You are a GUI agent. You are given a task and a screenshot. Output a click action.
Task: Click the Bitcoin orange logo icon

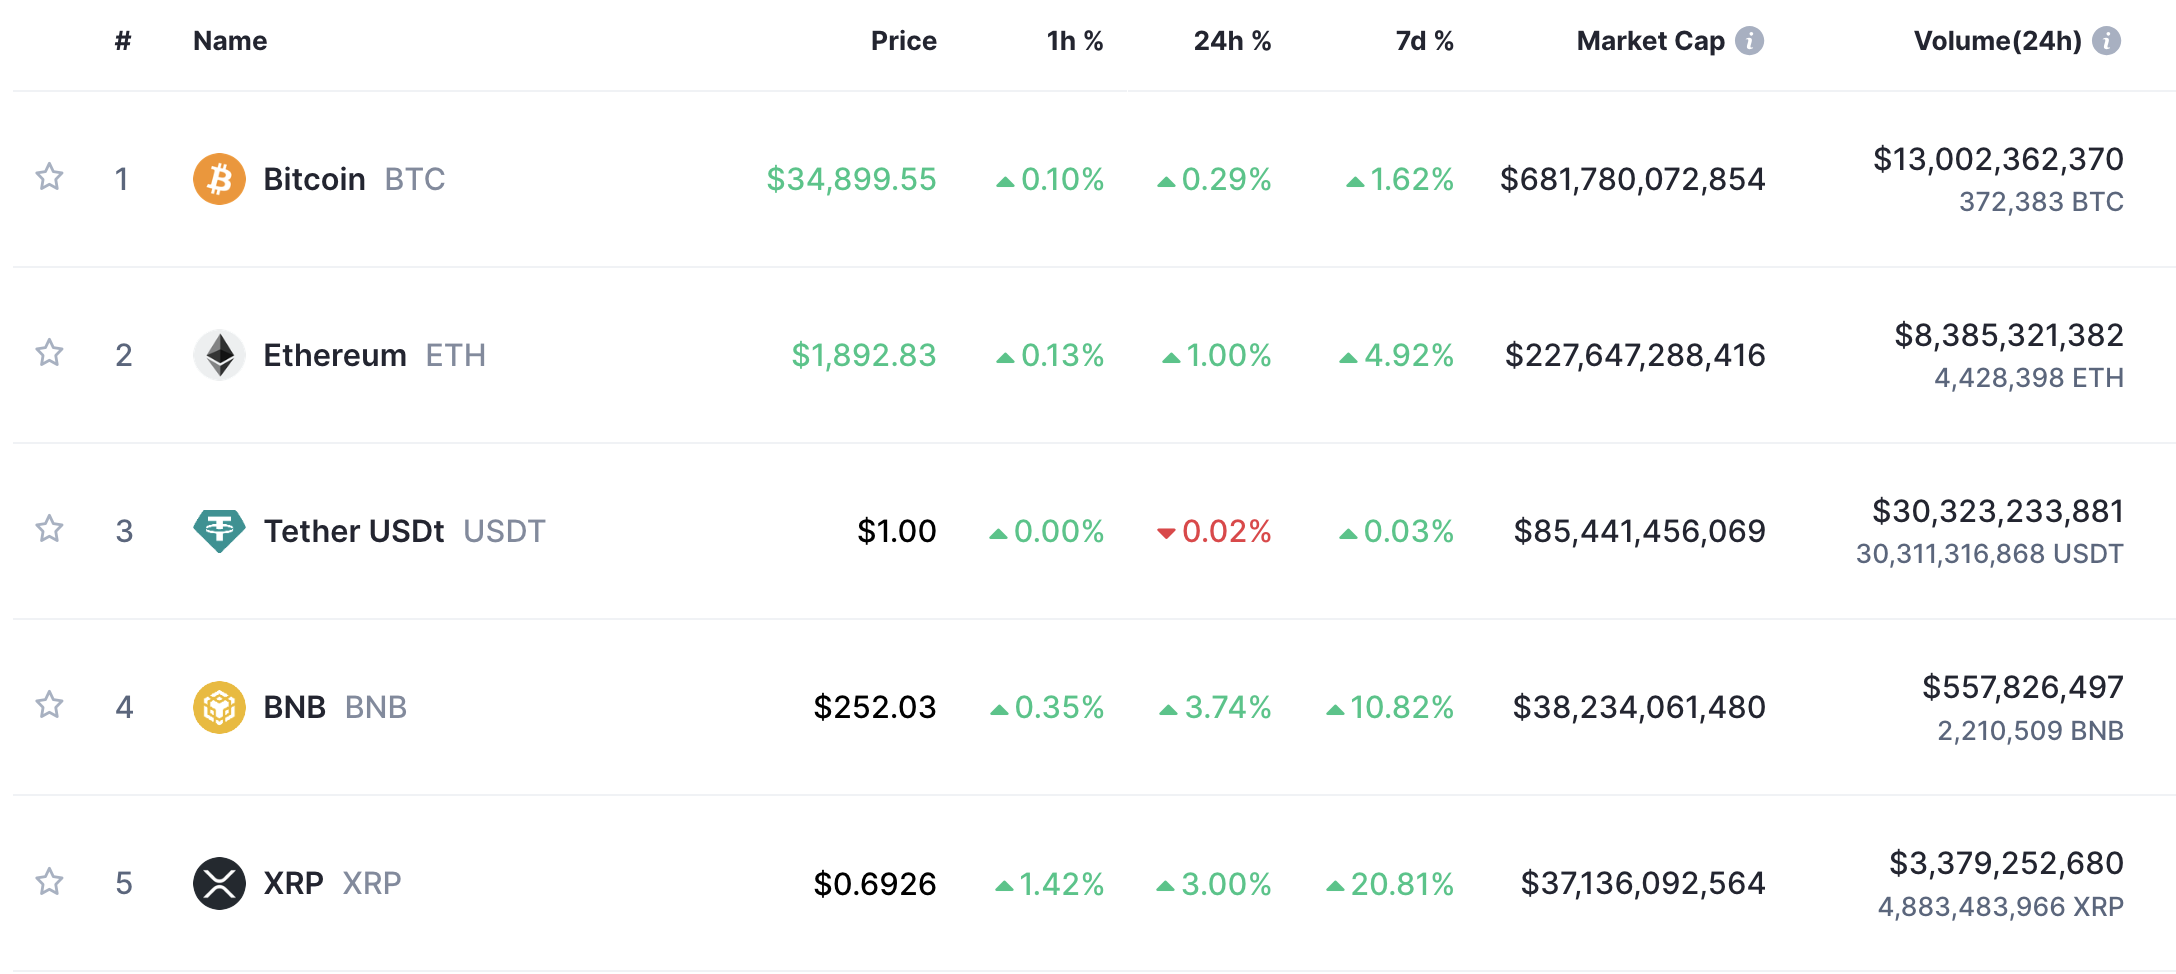point(219,179)
